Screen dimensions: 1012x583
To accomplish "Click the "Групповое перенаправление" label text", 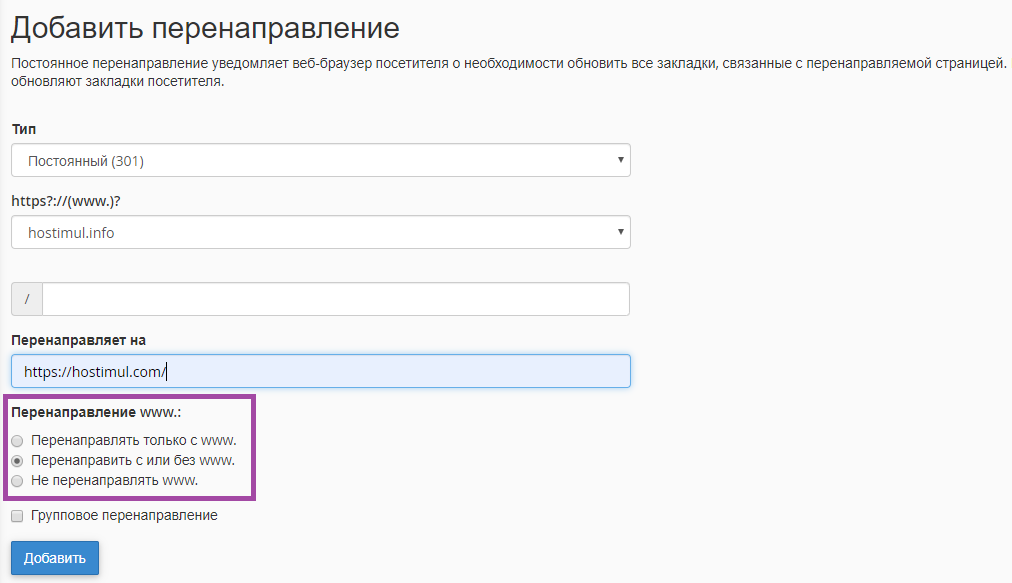I will tap(124, 516).
